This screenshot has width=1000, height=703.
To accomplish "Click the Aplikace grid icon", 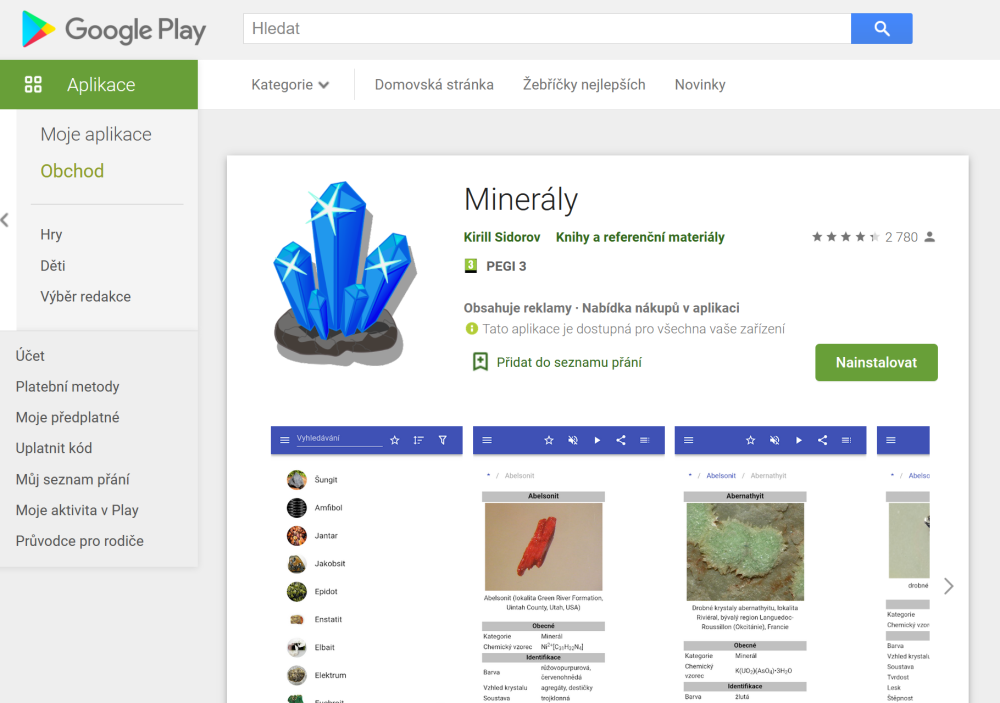I will [33, 84].
